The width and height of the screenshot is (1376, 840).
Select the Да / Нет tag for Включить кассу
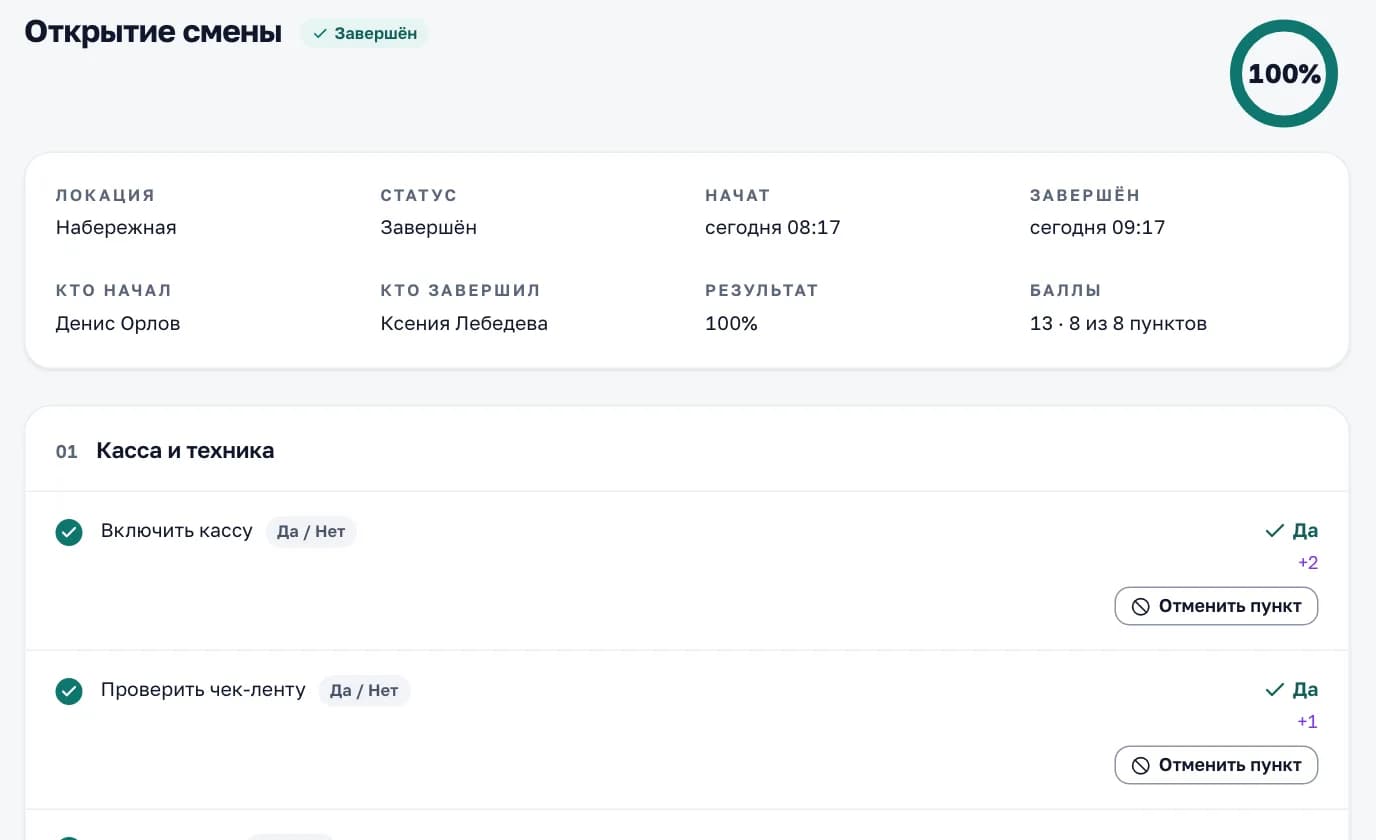pos(311,531)
